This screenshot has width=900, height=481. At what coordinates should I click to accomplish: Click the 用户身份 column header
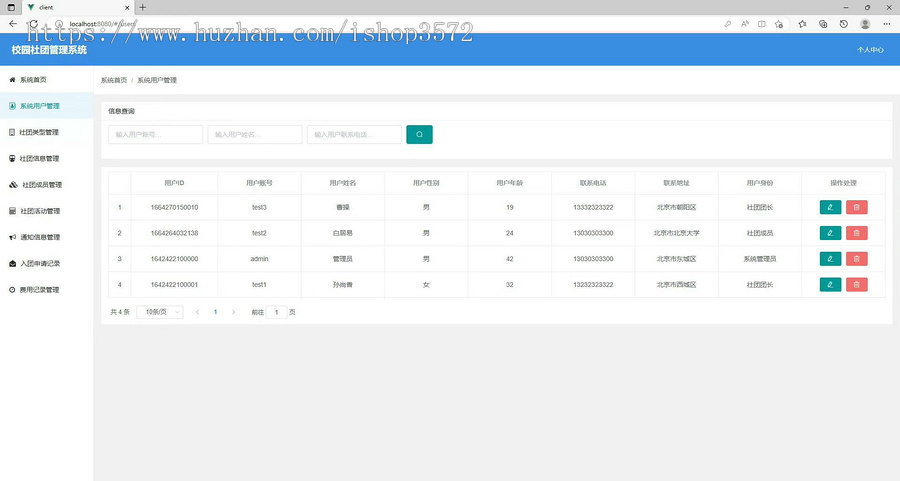point(759,183)
